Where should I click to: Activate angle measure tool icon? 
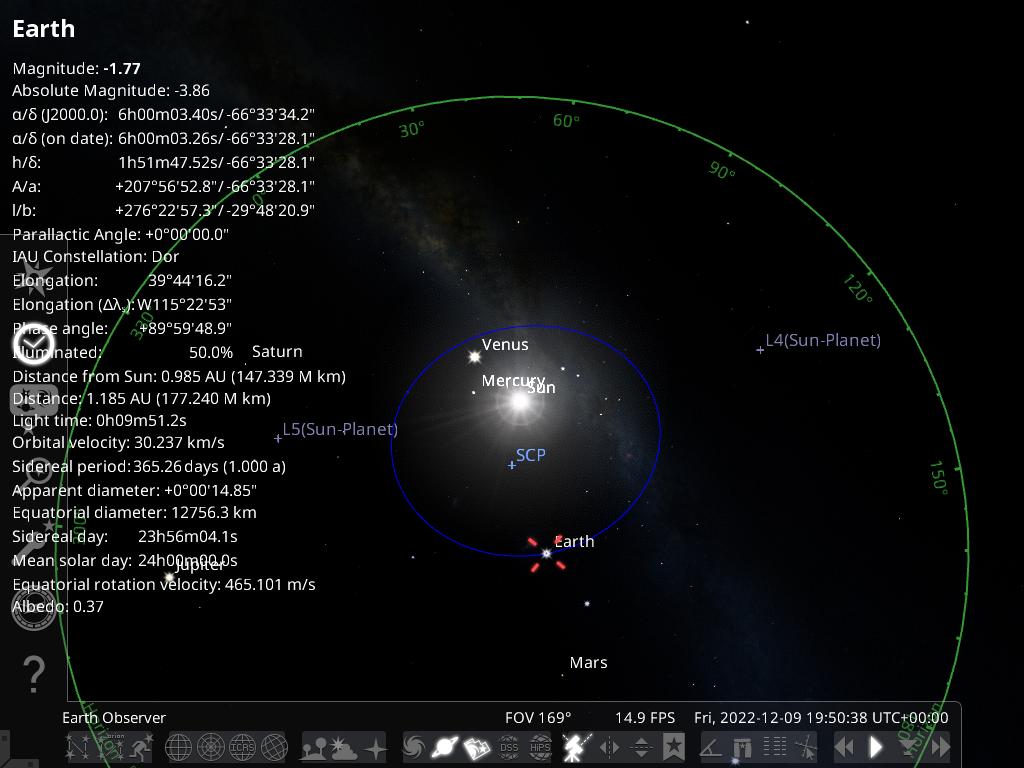tap(711, 746)
